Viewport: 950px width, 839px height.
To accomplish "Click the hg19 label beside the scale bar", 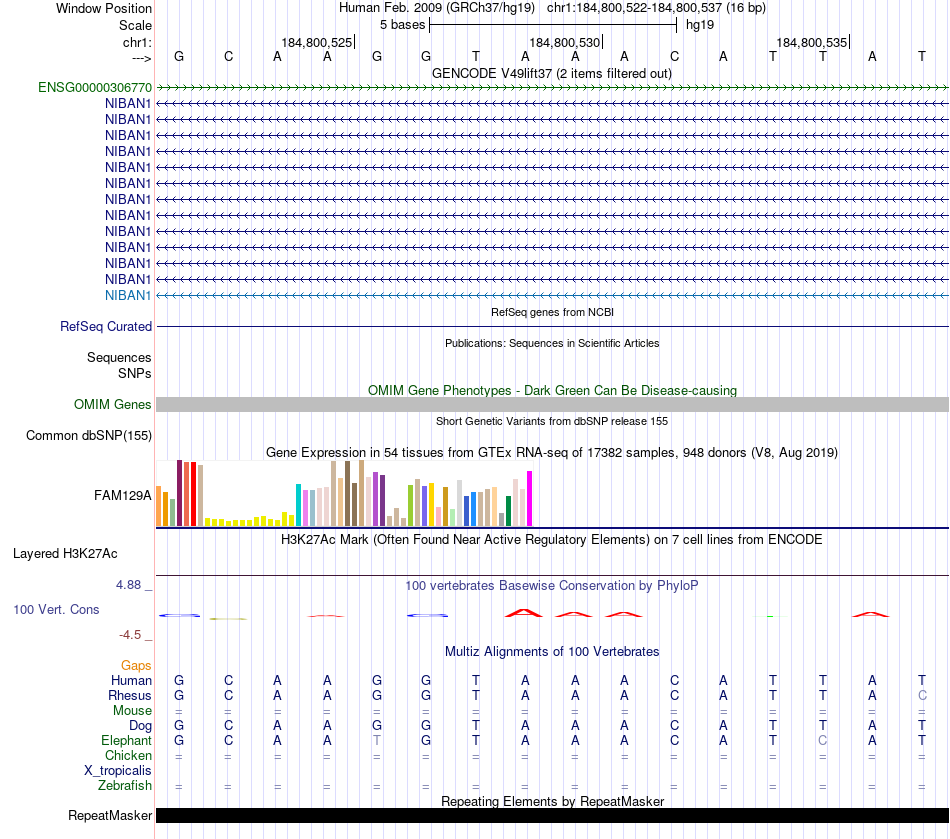I will 700,25.
